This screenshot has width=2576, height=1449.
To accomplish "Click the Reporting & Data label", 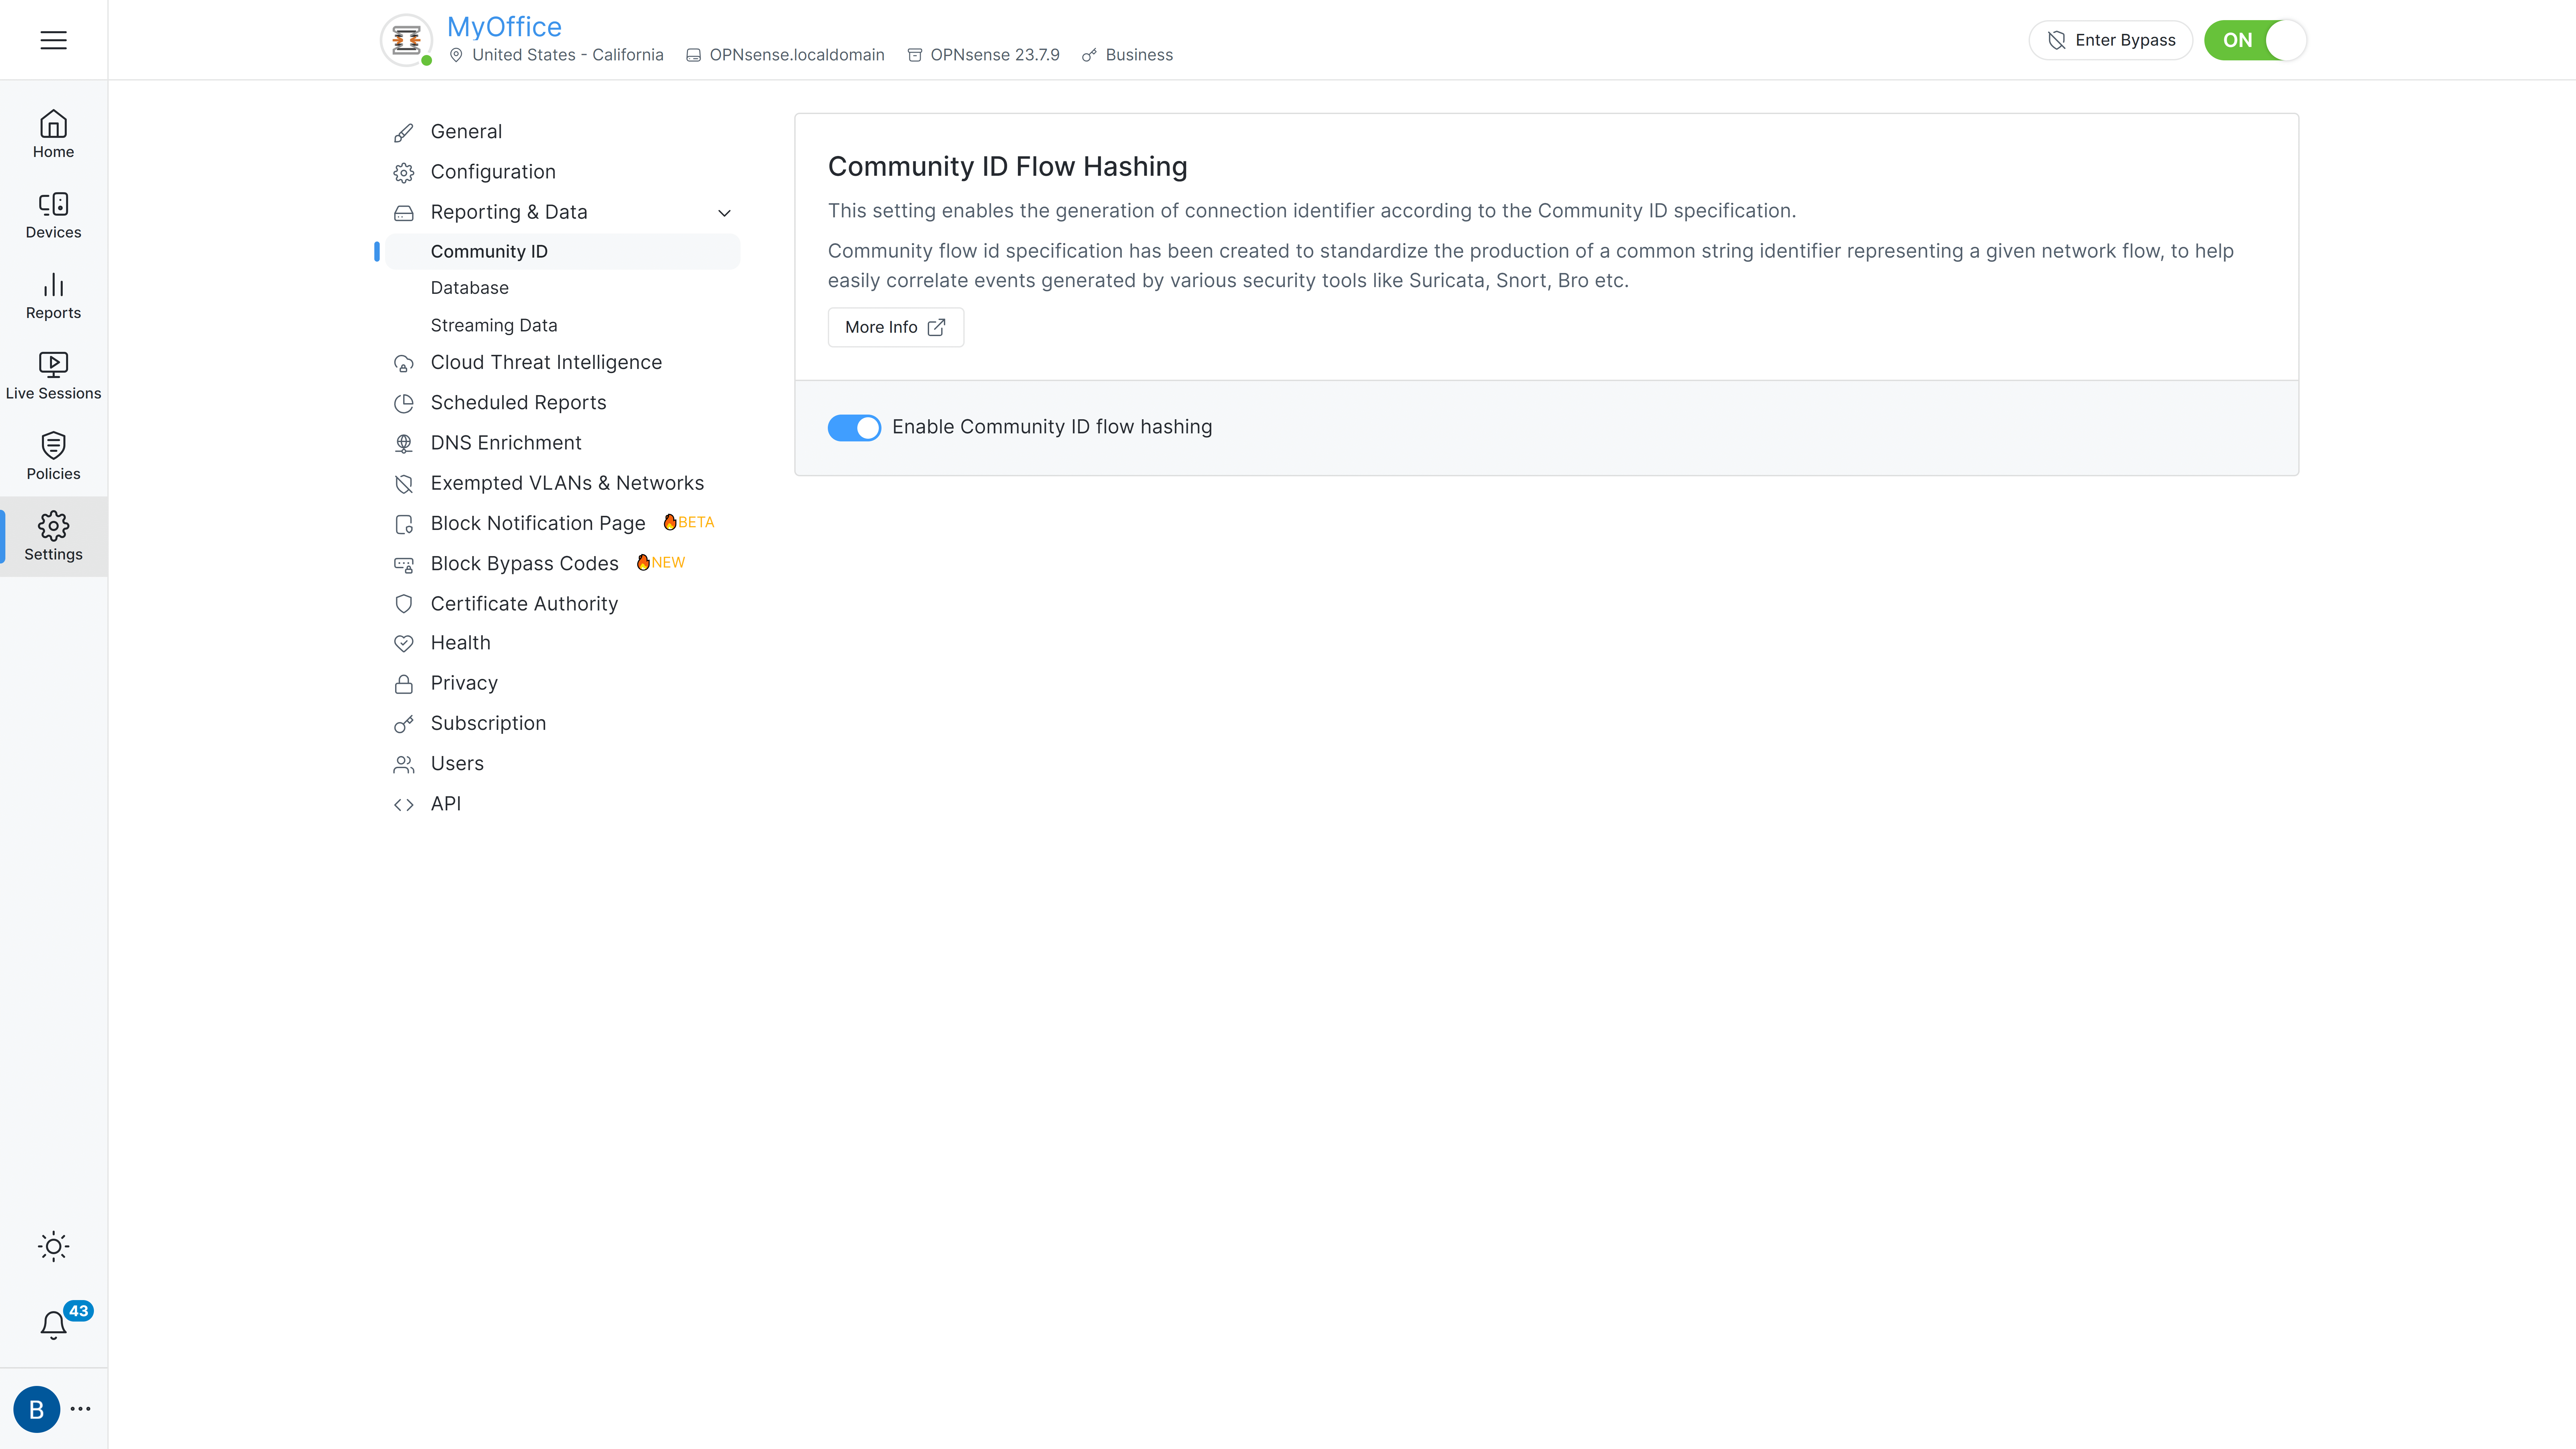I will pos(509,212).
